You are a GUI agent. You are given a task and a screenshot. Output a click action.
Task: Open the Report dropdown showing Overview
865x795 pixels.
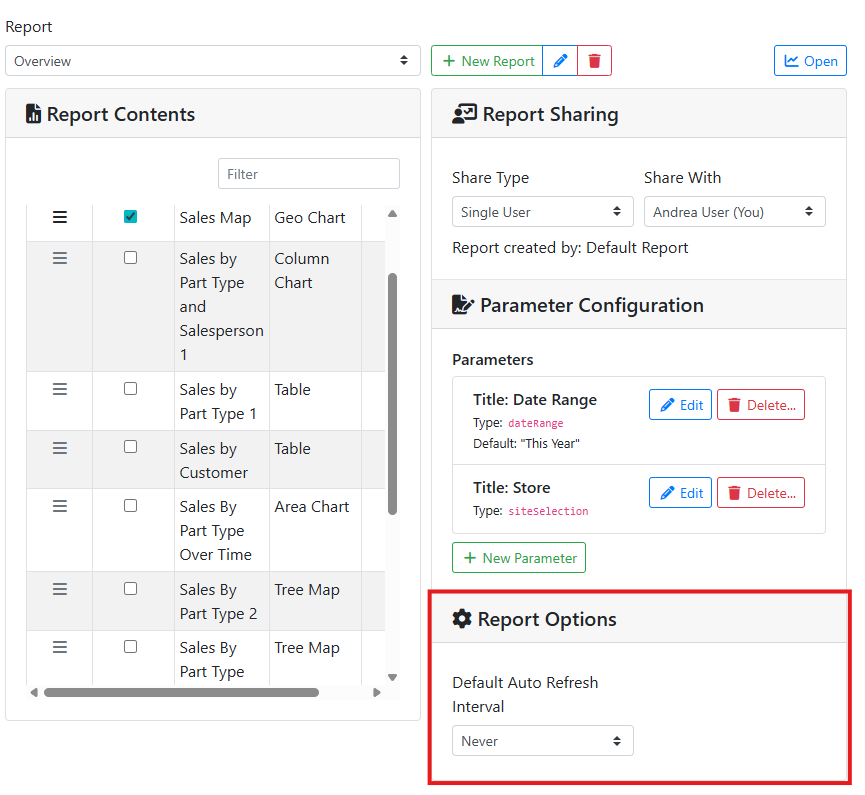[x=212, y=61]
